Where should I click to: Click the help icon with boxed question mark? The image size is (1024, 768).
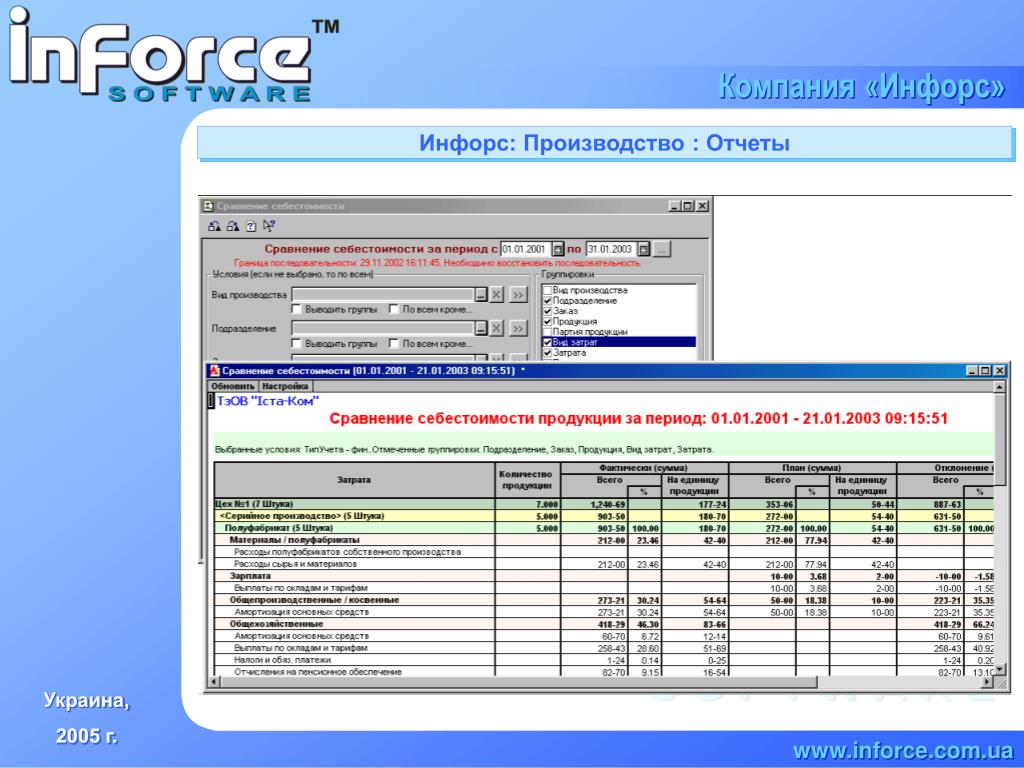pos(251,226)
